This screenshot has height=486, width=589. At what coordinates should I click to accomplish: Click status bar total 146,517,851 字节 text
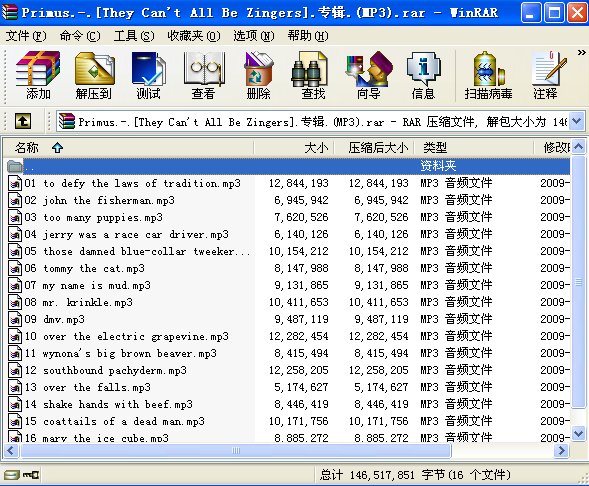(x=415, y=475)
